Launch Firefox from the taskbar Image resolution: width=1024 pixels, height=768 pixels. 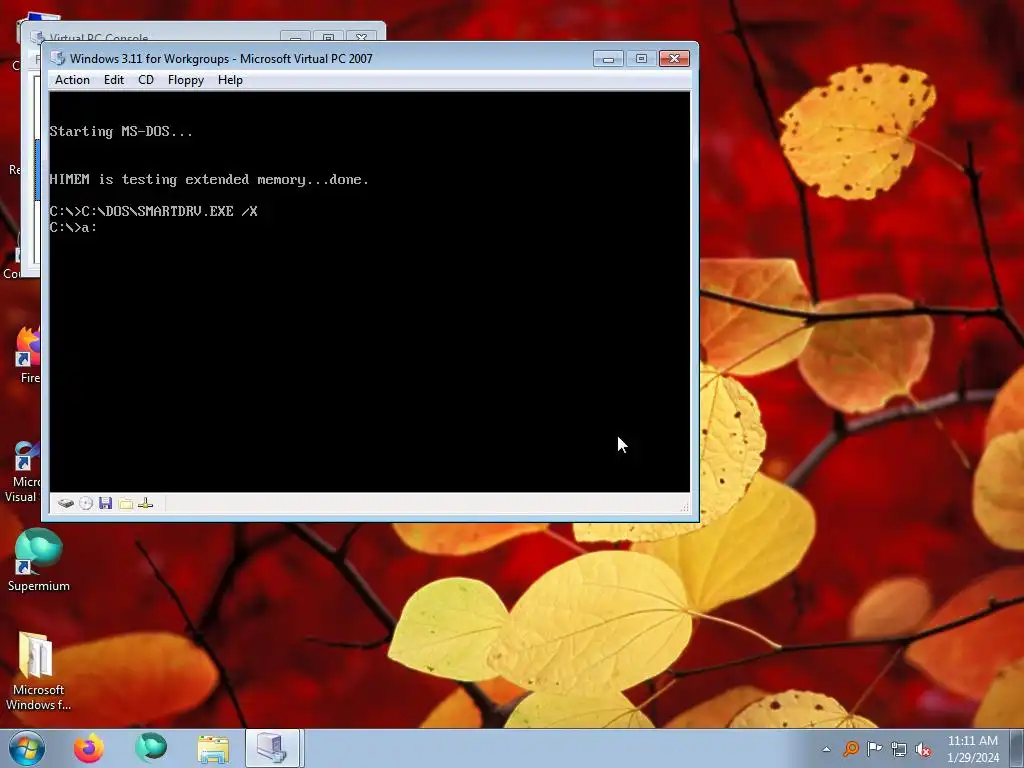(89, 748)
